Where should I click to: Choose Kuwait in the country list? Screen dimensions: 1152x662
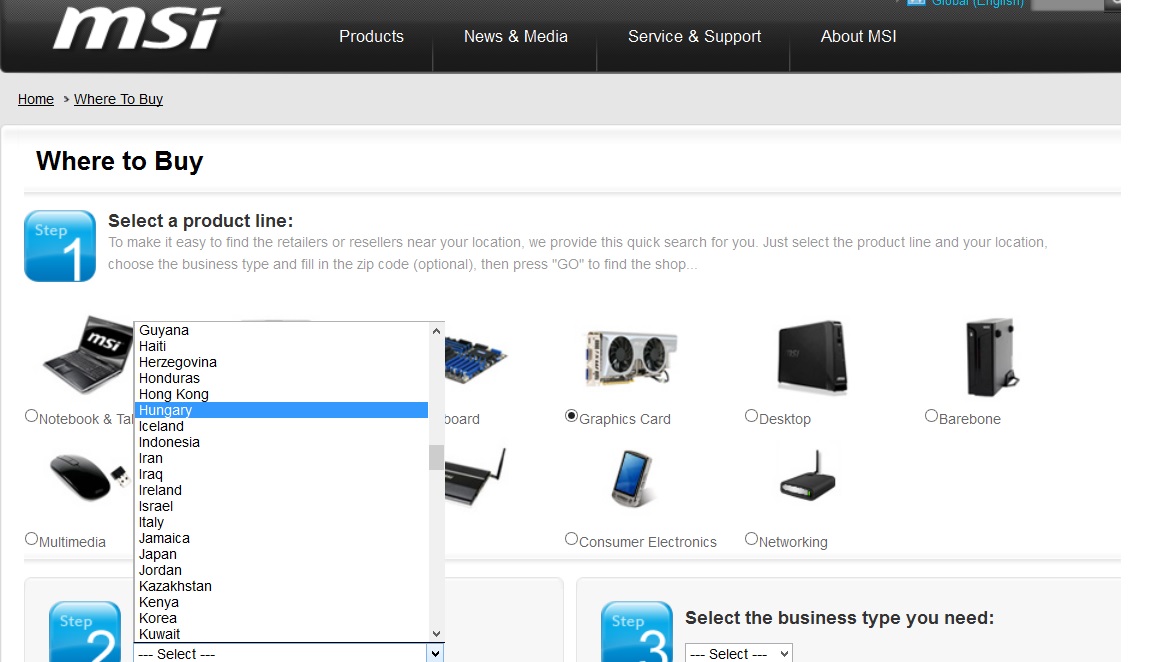coord(281,634)
